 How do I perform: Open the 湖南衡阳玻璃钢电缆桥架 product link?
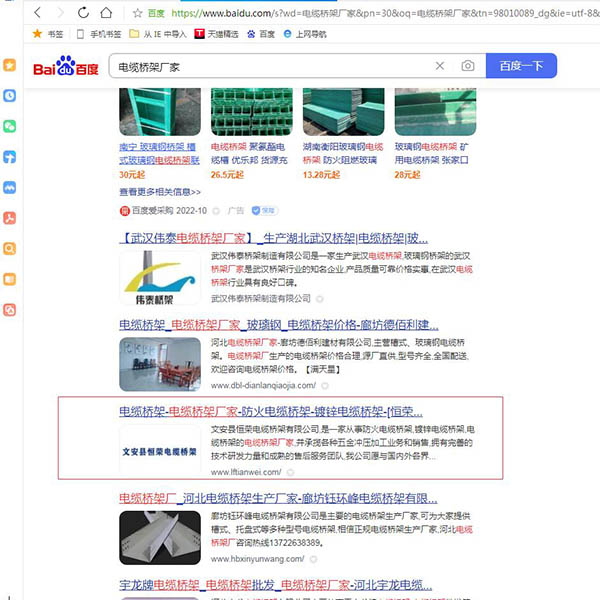343,153
